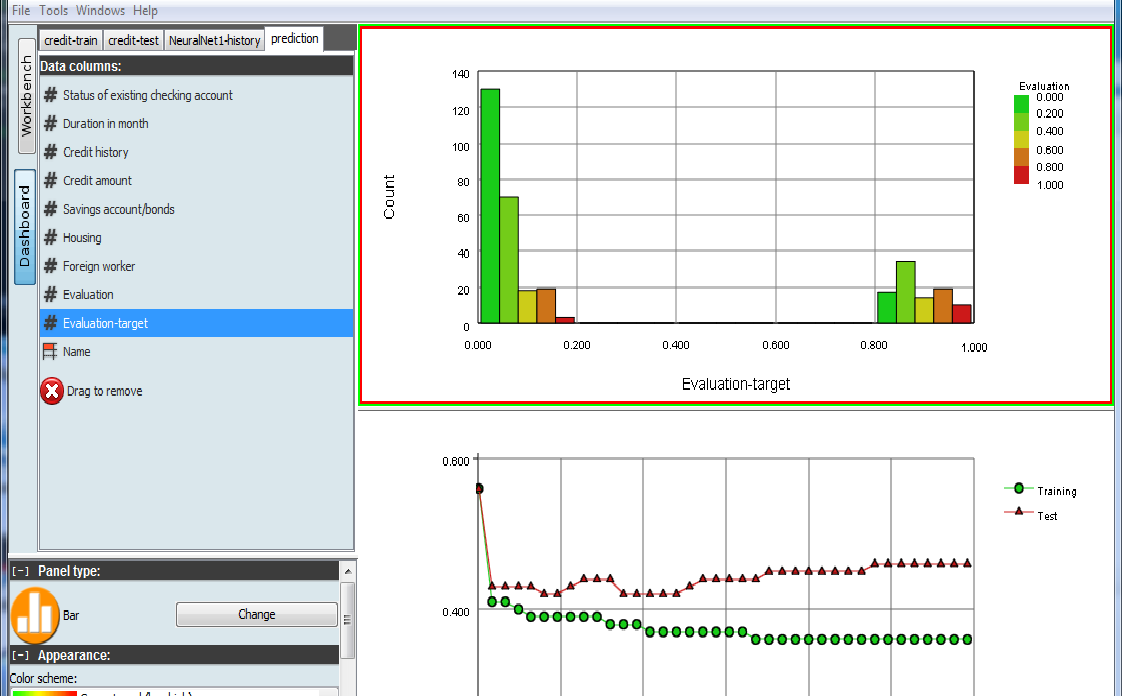Click the Name column flag icon
Screen dimensions: 1122x696
coord(50,352)
